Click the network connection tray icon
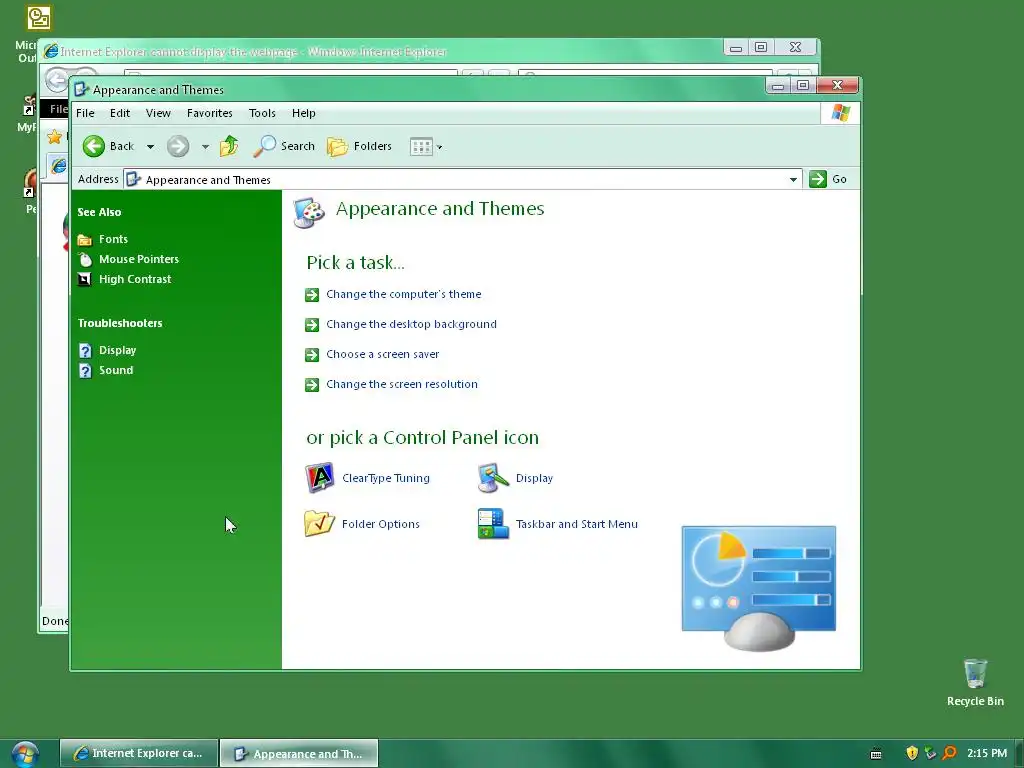The width and height of the screenshot is (1024, 768). tap(931, 753)
